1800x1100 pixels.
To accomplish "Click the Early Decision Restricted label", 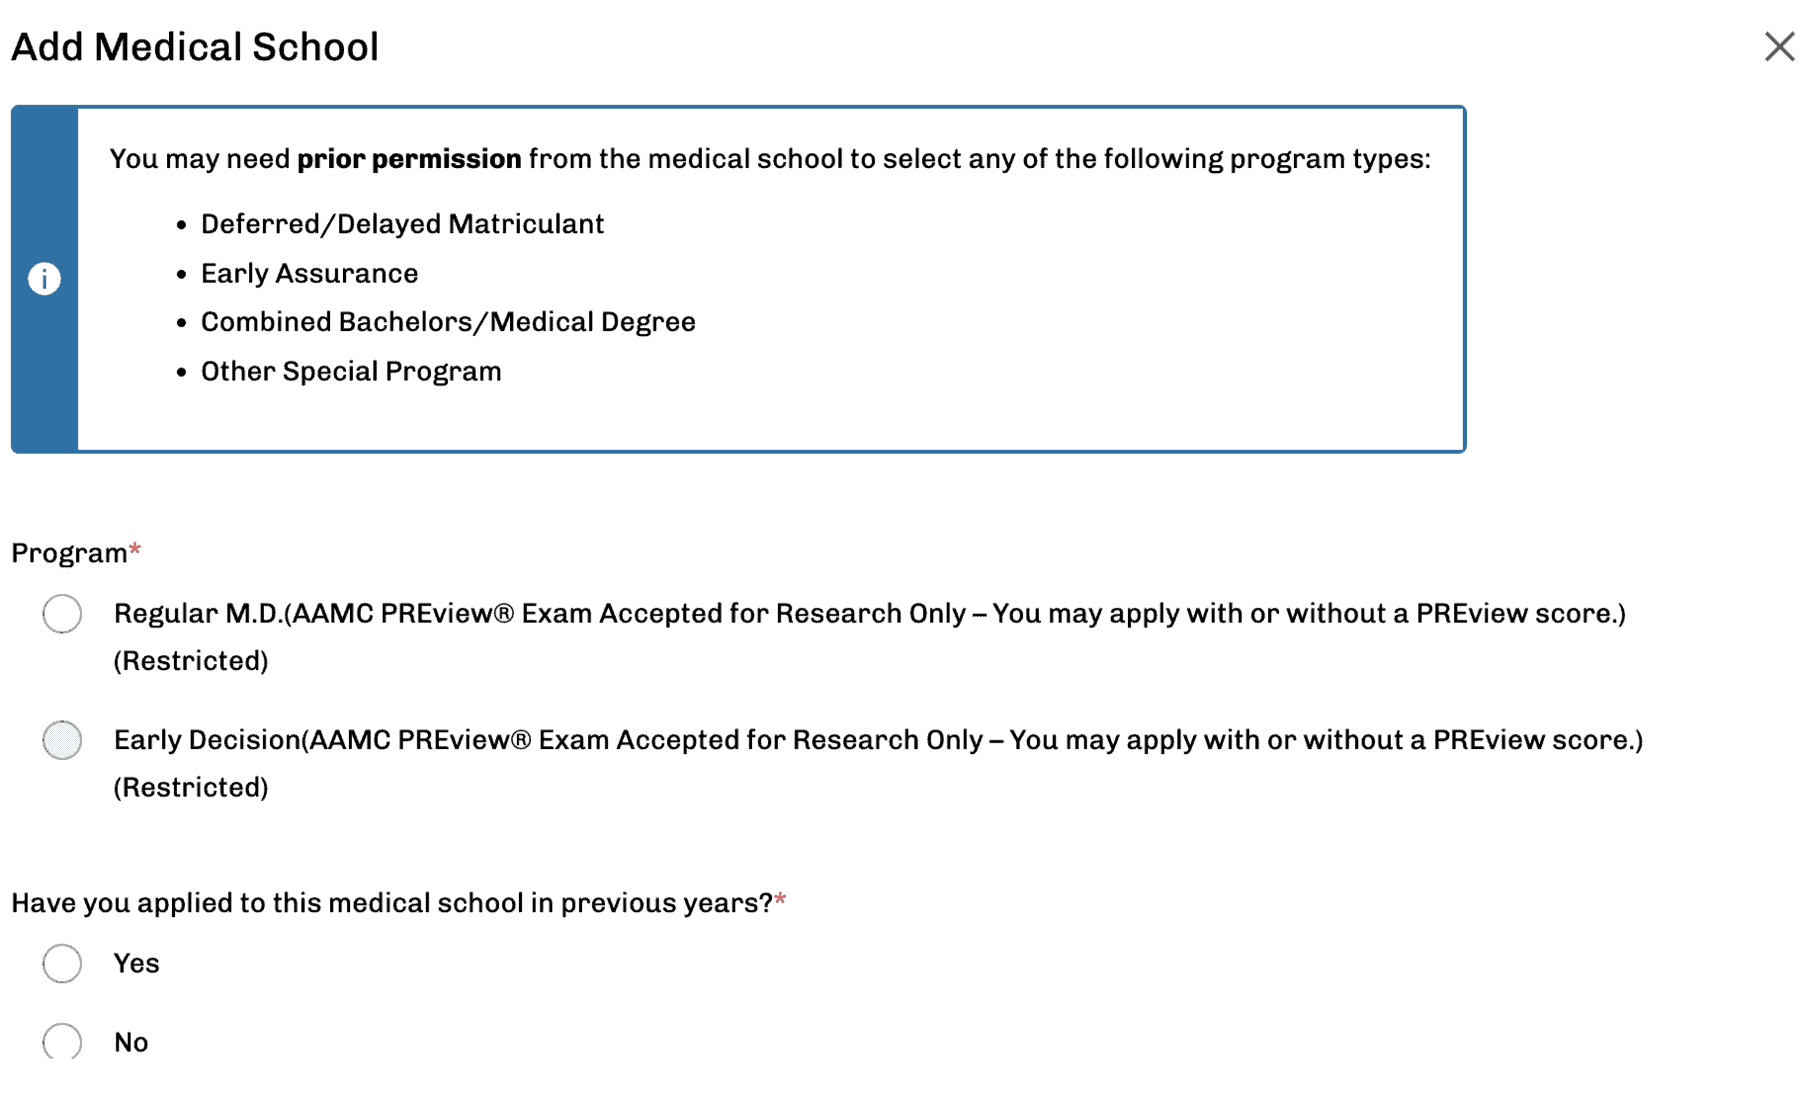I will [192, 787].
